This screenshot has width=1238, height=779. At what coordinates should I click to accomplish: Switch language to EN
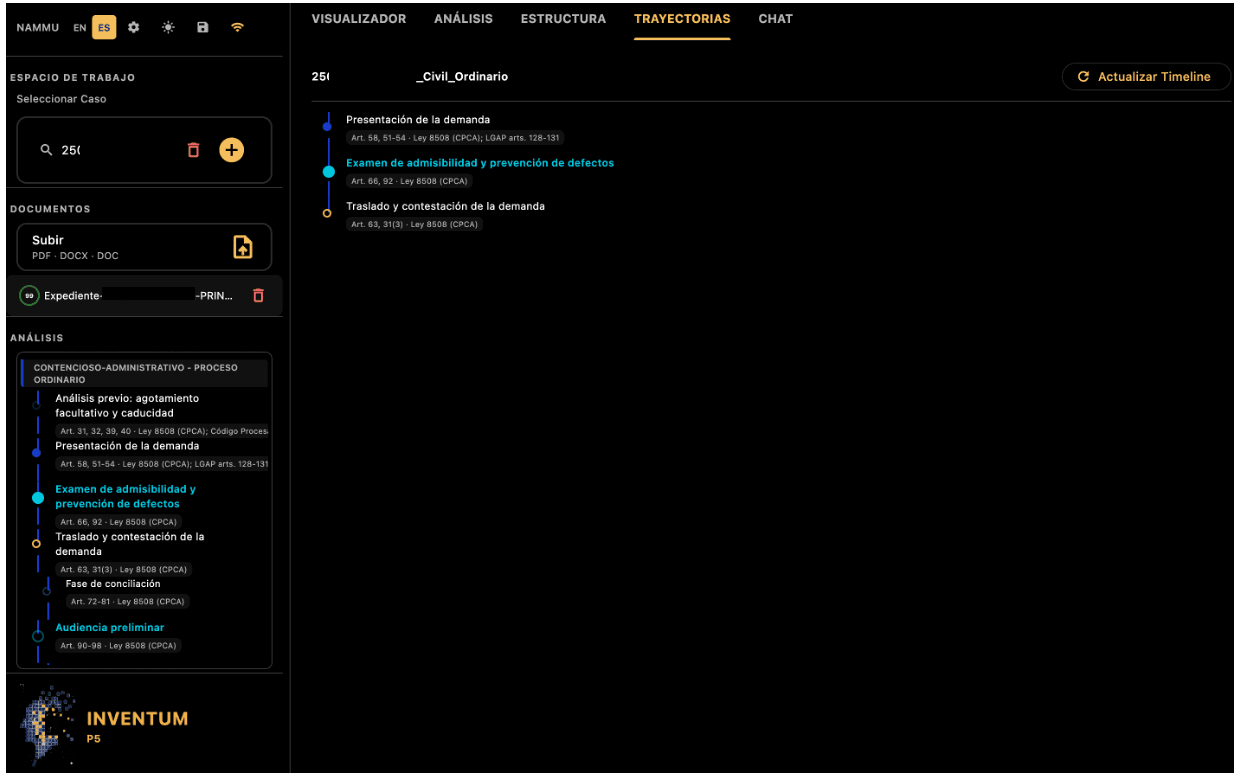(80, 28)
